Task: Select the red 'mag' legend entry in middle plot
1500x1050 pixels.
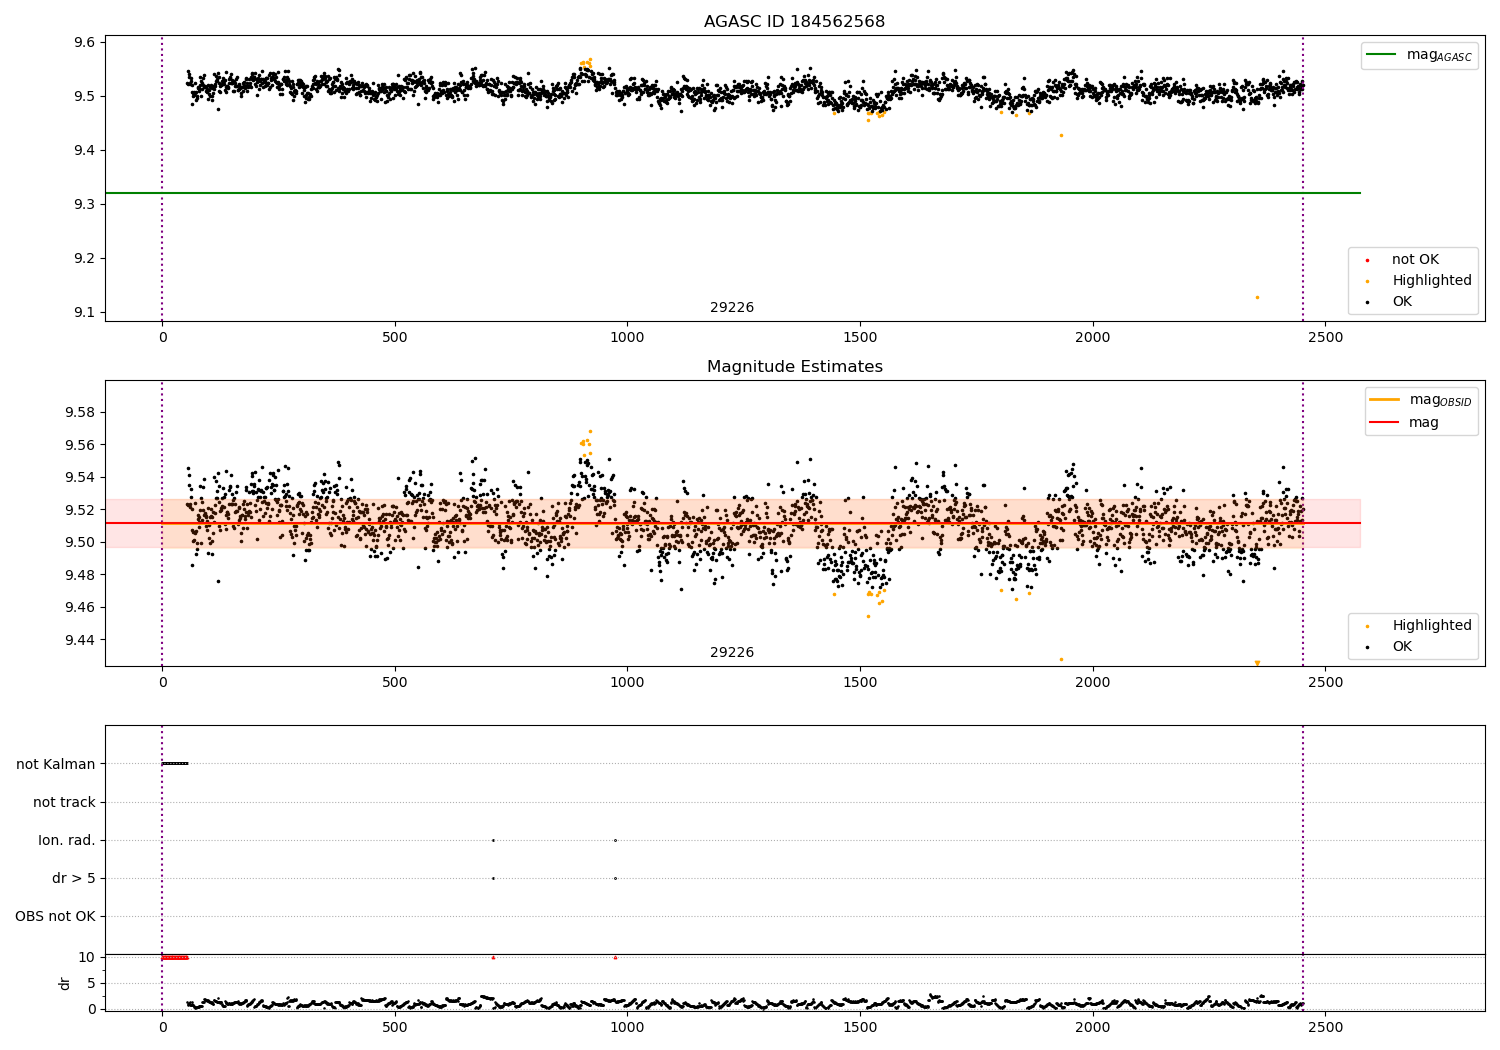Action: [x=1405, y=422]
